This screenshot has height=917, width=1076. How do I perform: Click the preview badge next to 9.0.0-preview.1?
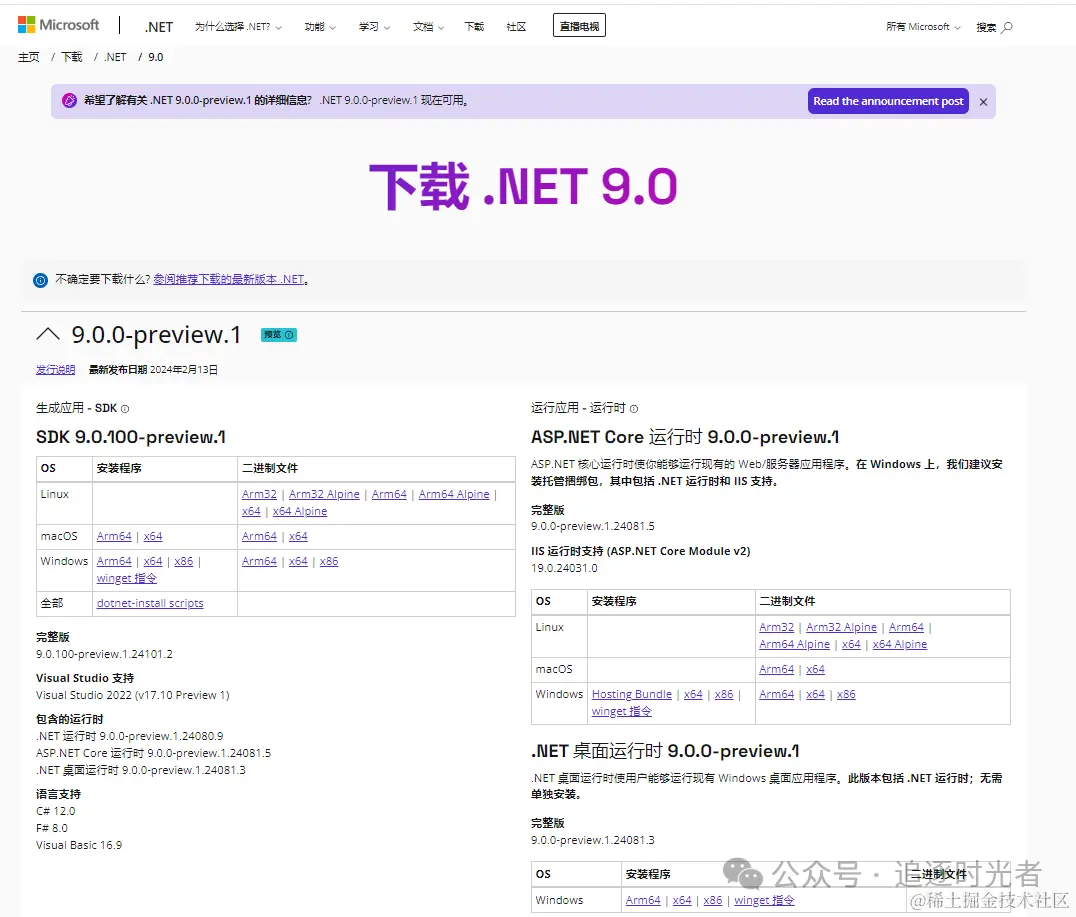(x=279, y=335)
